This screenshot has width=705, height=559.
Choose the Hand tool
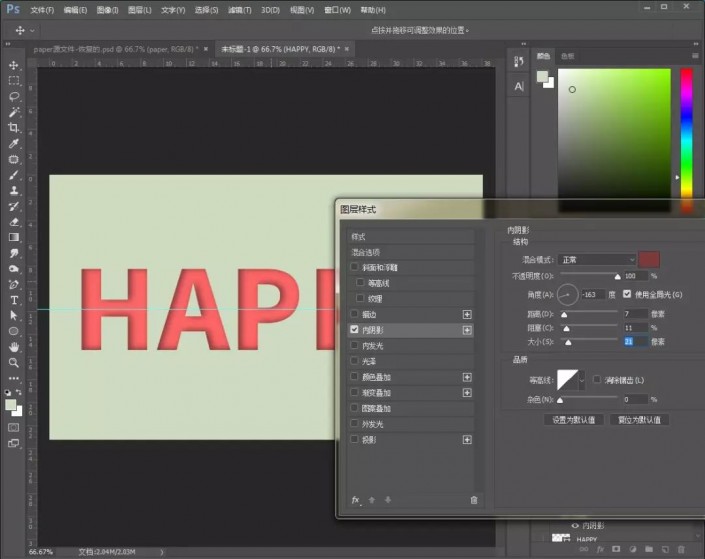(x=13, y=347)
